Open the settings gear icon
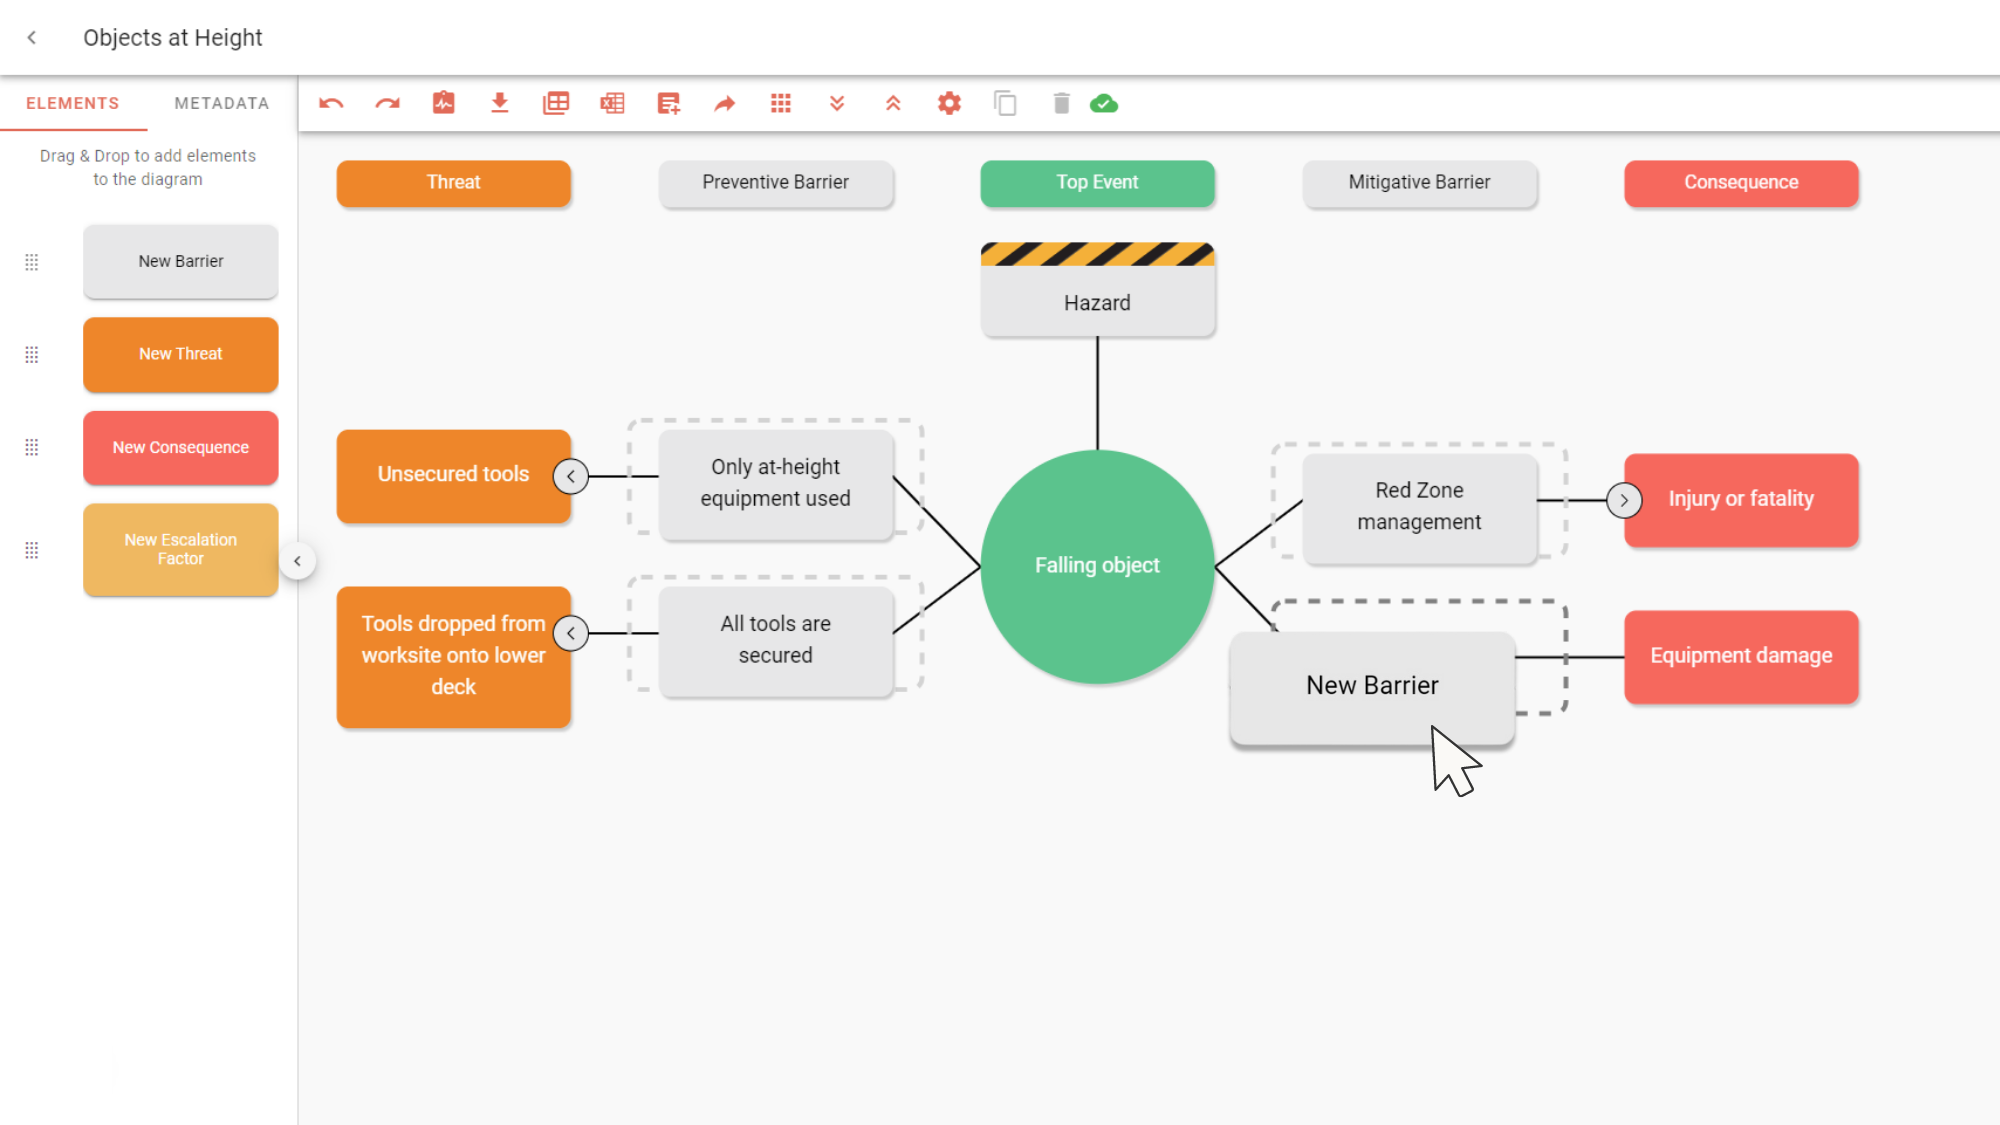 pyautogui.click(x=949, y=103)
